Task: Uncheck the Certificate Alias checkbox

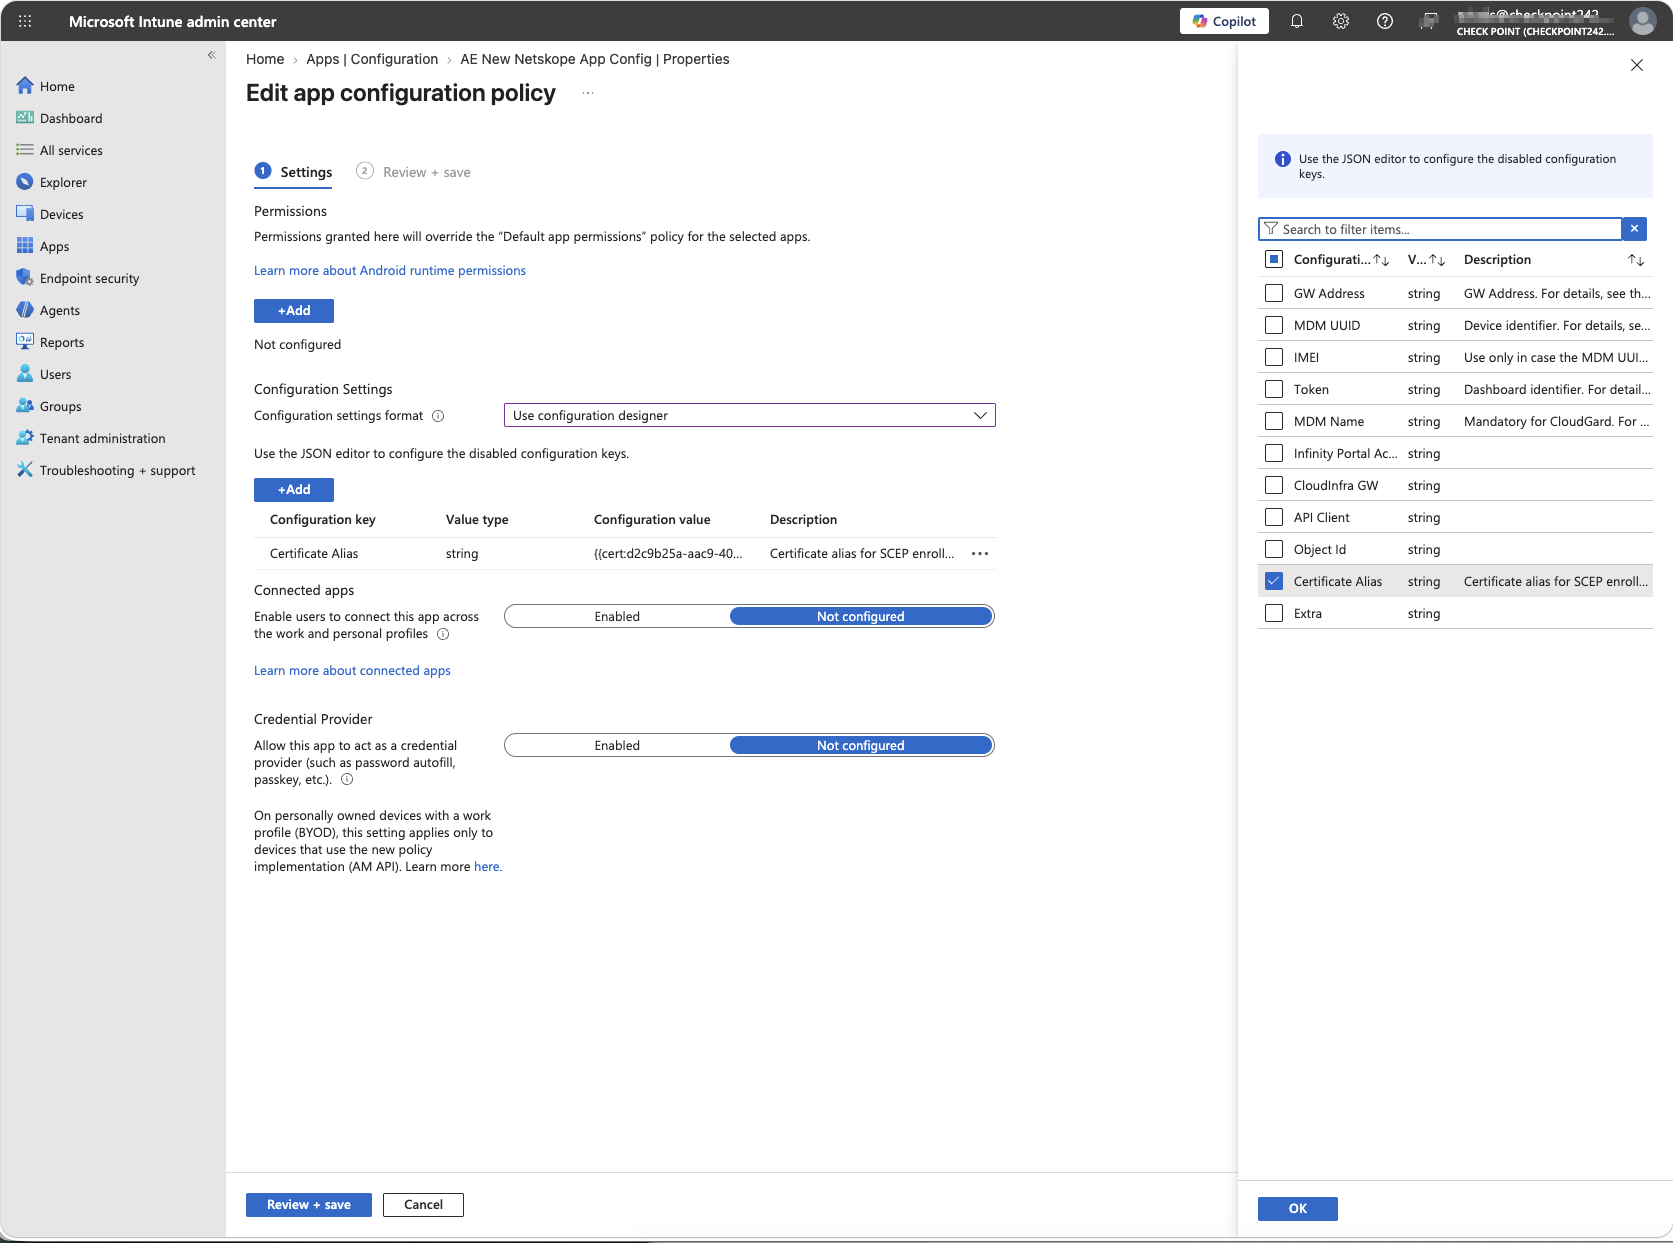Action: [x=1274, y=581]
